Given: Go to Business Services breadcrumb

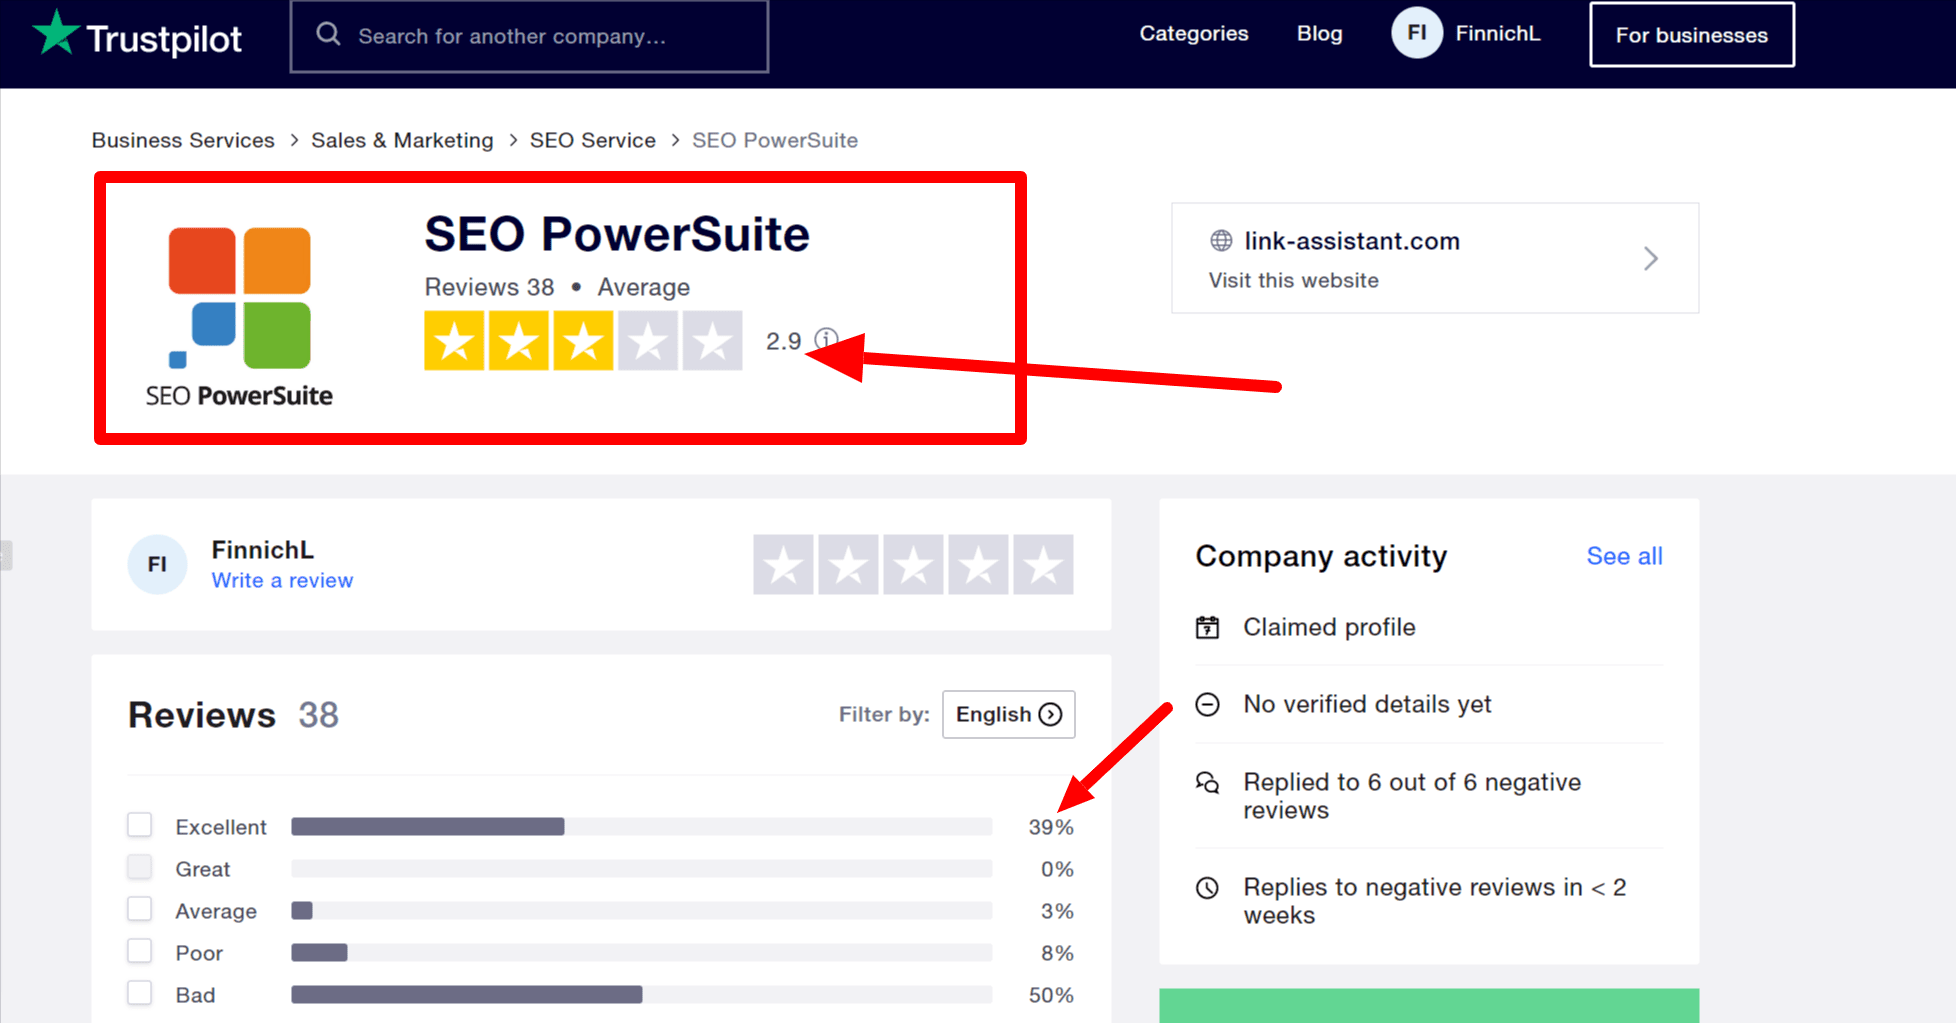Looking at the screenshot, I should (183, 140).
